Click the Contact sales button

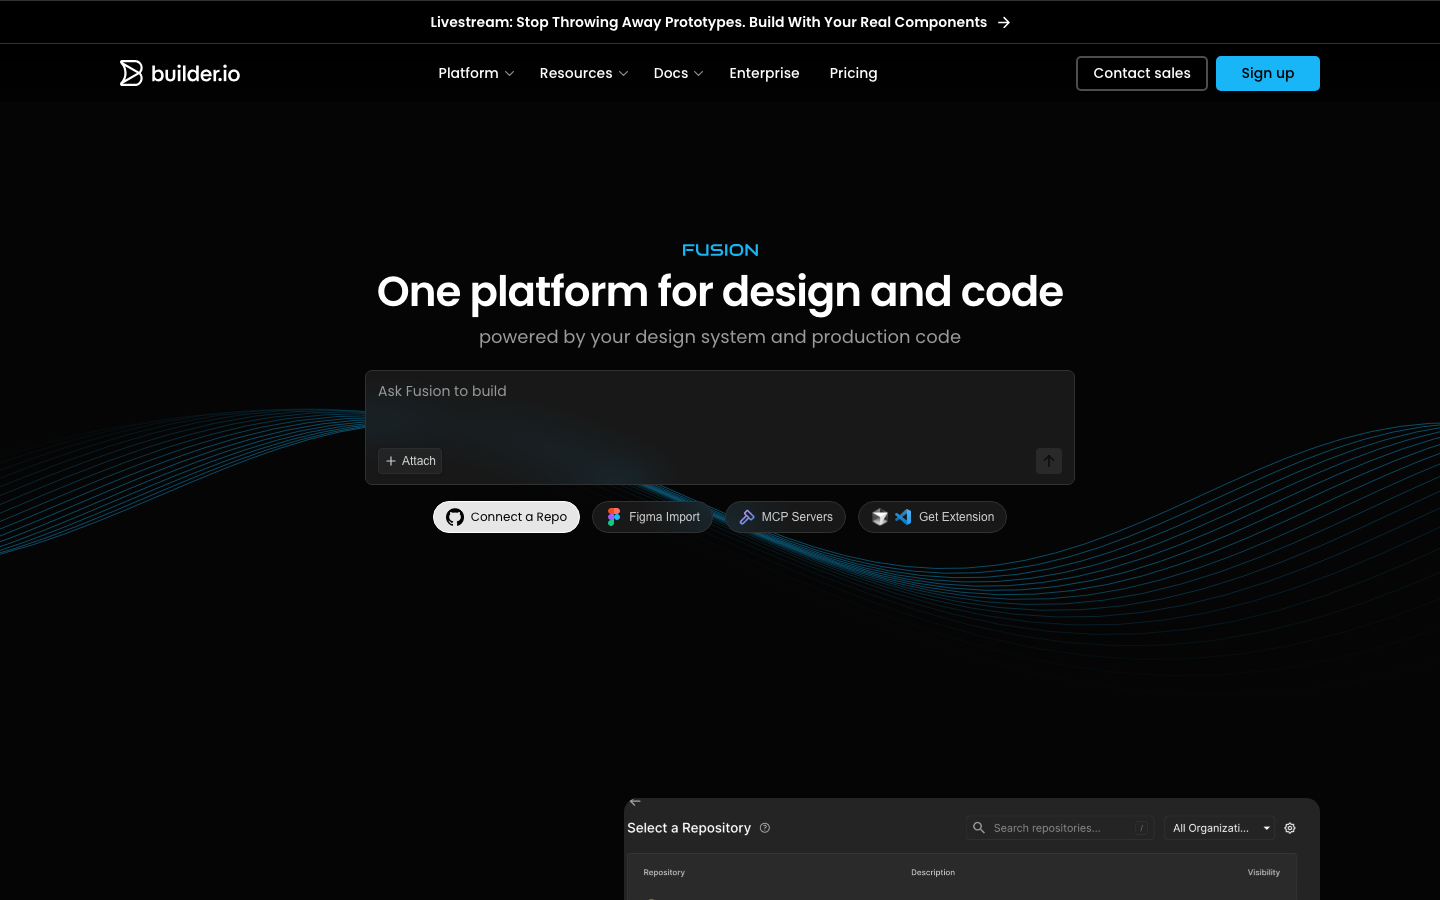(x=1142, y=73)
